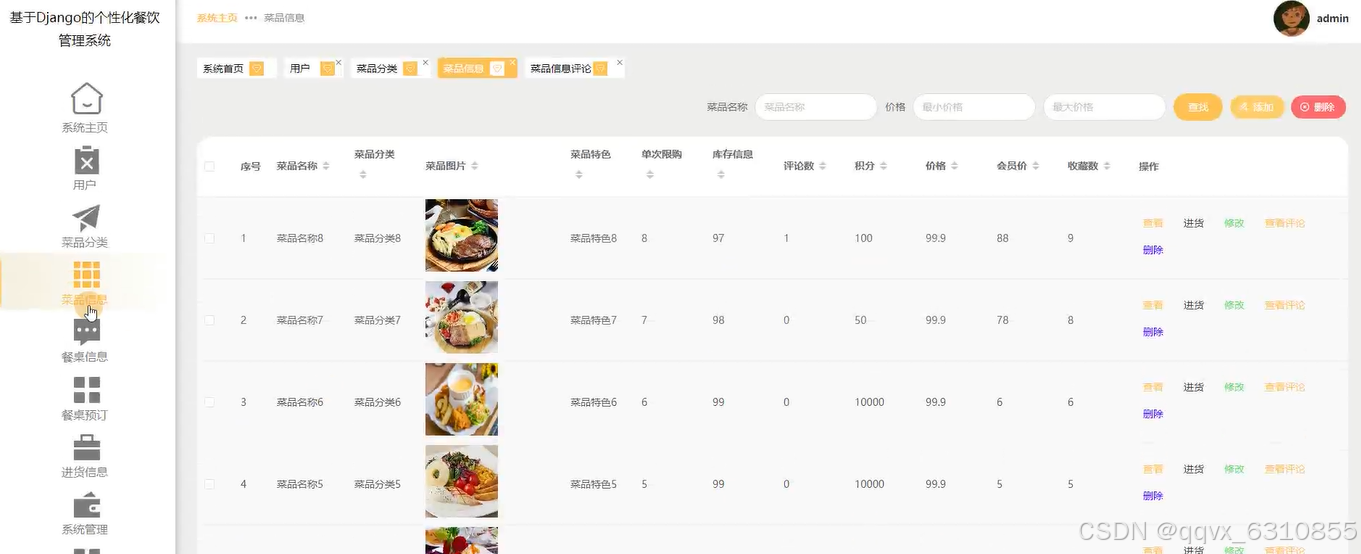Open 餐桌预订 four-square sidebar icon

(x=87, y=390)
